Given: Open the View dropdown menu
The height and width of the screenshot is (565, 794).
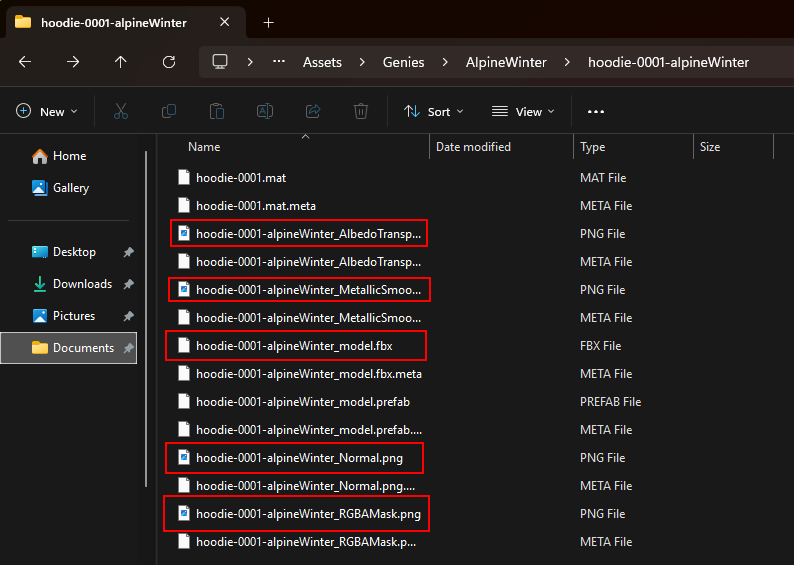Looking at the screenshot, I should coord(523,111).
